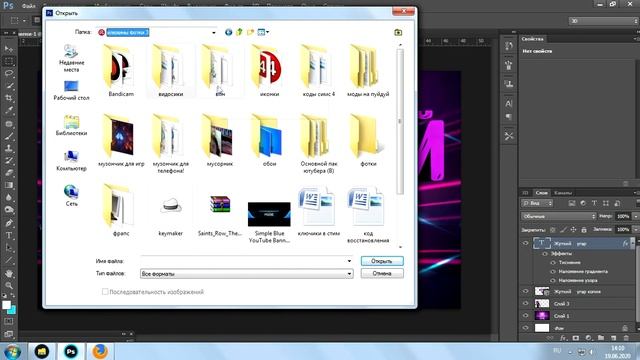Screen dimensions: 640x360
Task: Select the Move tool in Photoshop toolbar
Action: [9, 49]
